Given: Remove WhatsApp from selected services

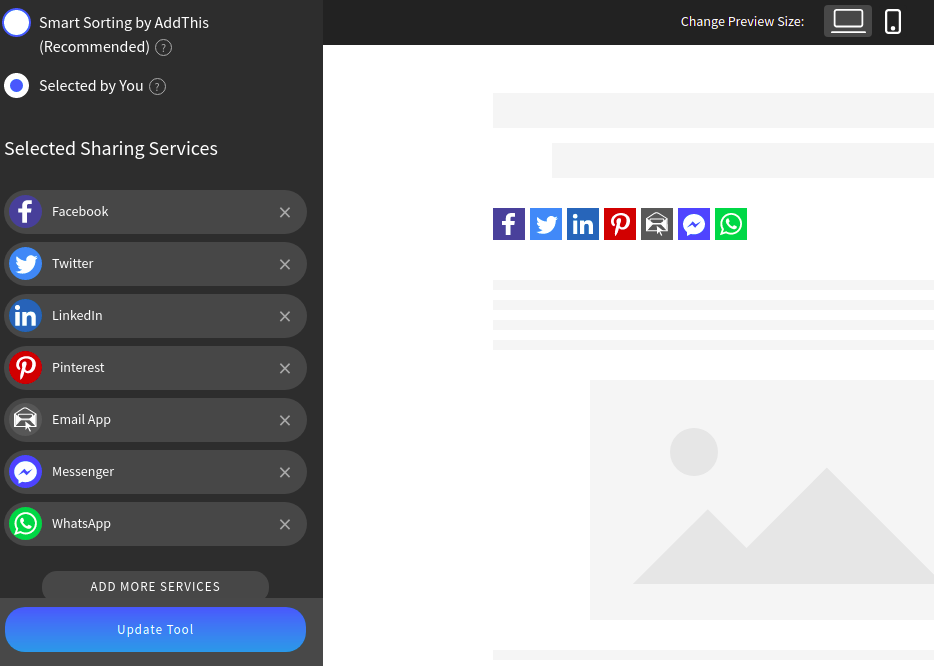Looking at the screenshot, I should point(285,524).
